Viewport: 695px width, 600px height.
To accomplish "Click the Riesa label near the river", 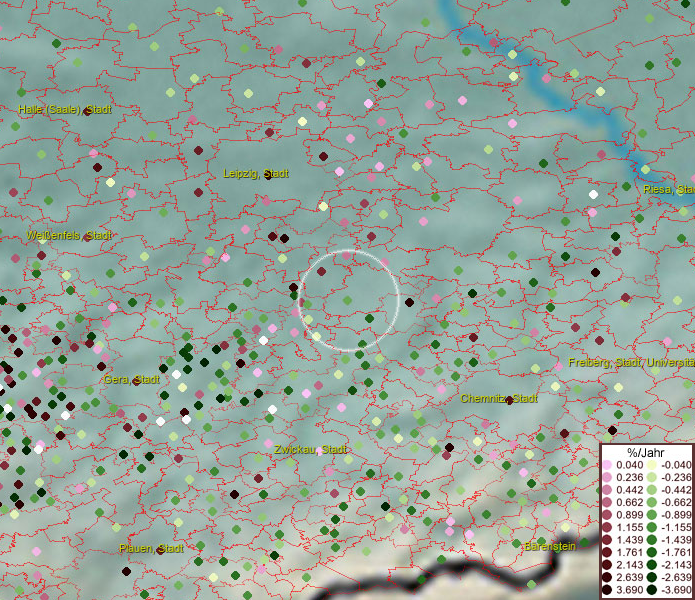I will (x=669, y=189).
